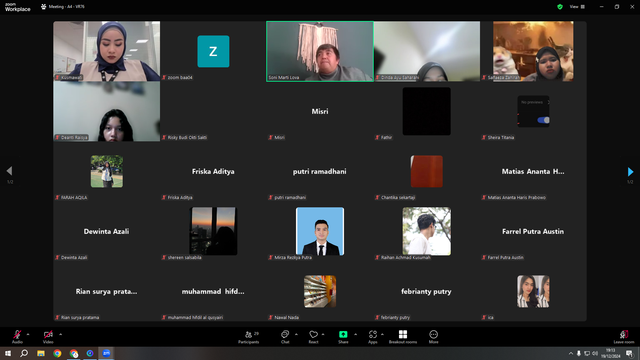The height and width of the screenshot is (360, 640).
Task: Select the zoom baa04 avatar tile
Action: pyautogui.click(x=213, y=51)
